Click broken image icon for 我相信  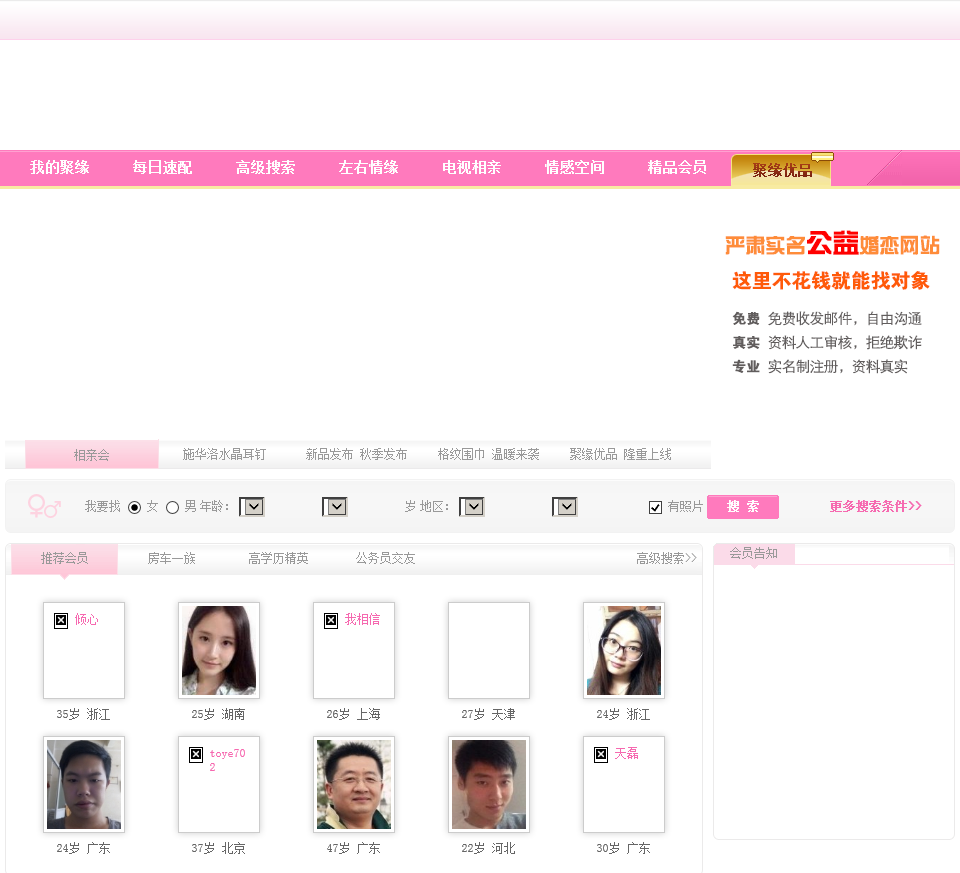tap(331, 621)
